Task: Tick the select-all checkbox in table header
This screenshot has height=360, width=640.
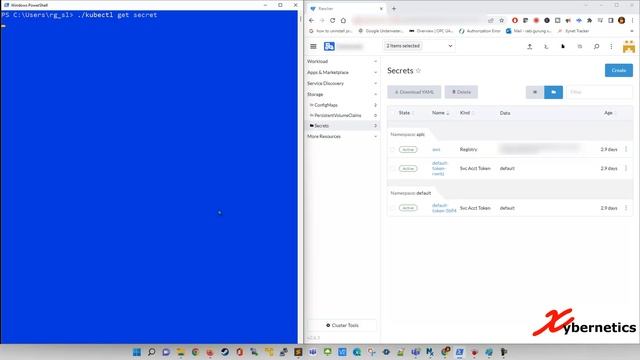Action: (x=393, y=113)
